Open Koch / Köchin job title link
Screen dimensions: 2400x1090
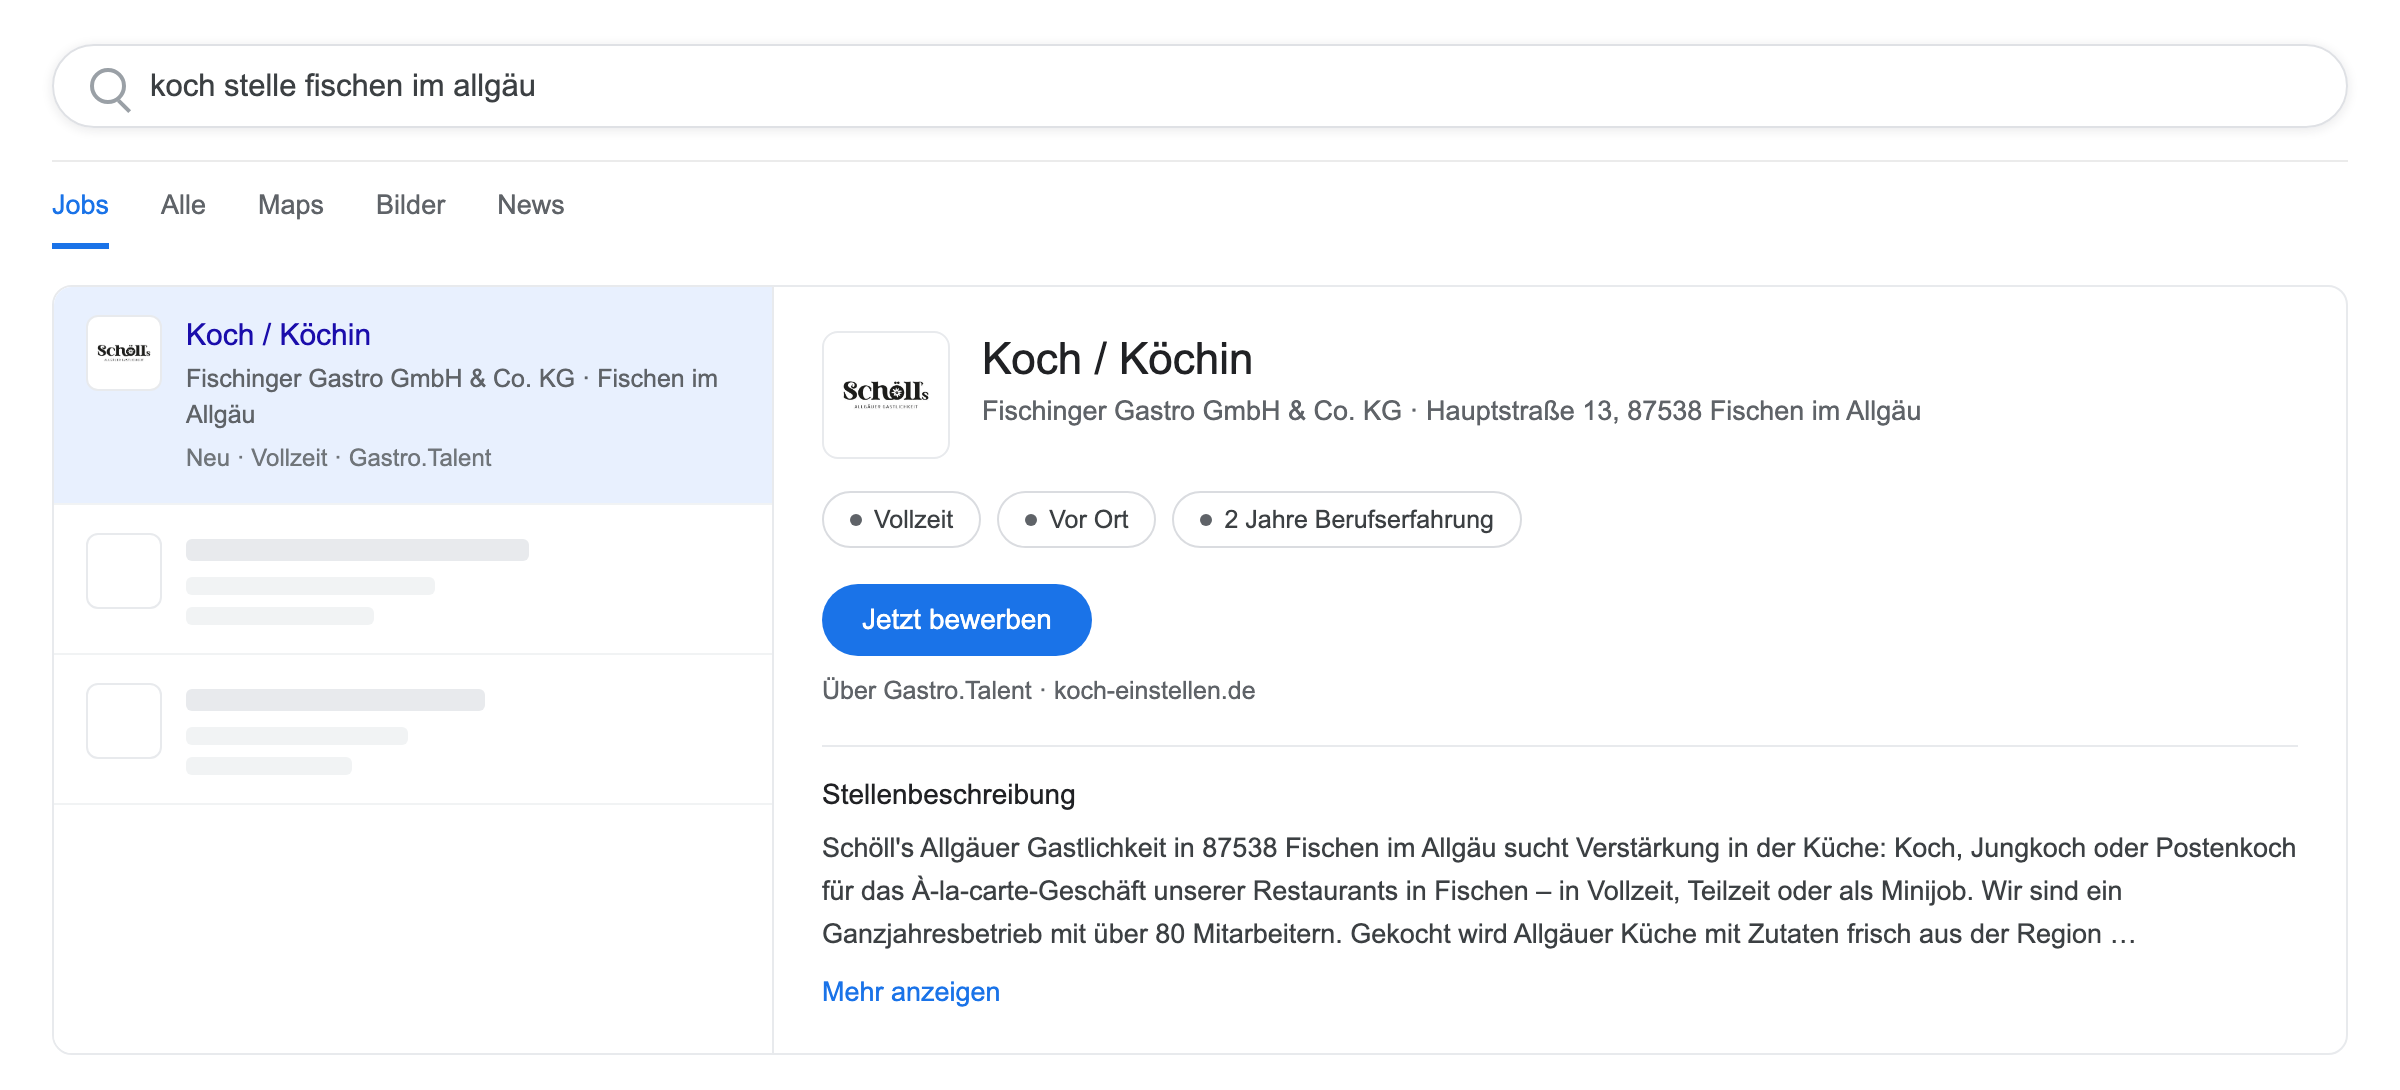(278, 335)
